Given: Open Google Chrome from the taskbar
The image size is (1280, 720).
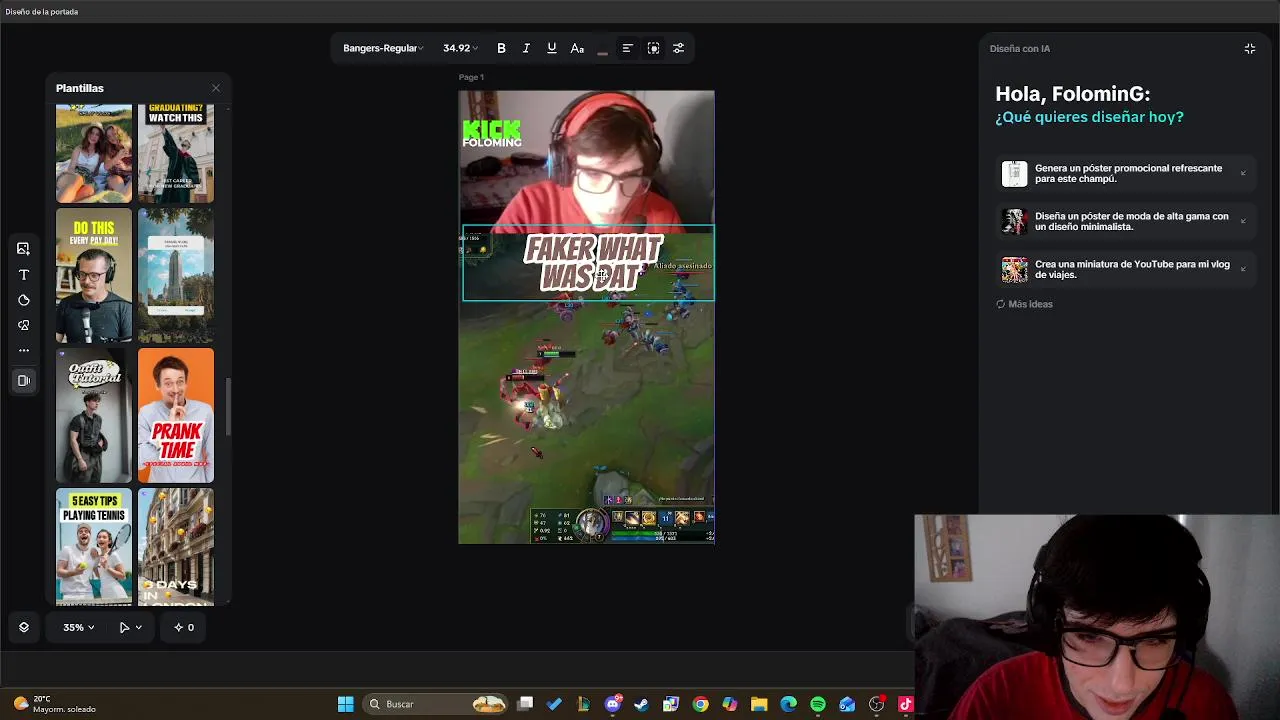Looking at the screenshot, I should [x=700, y=704].
